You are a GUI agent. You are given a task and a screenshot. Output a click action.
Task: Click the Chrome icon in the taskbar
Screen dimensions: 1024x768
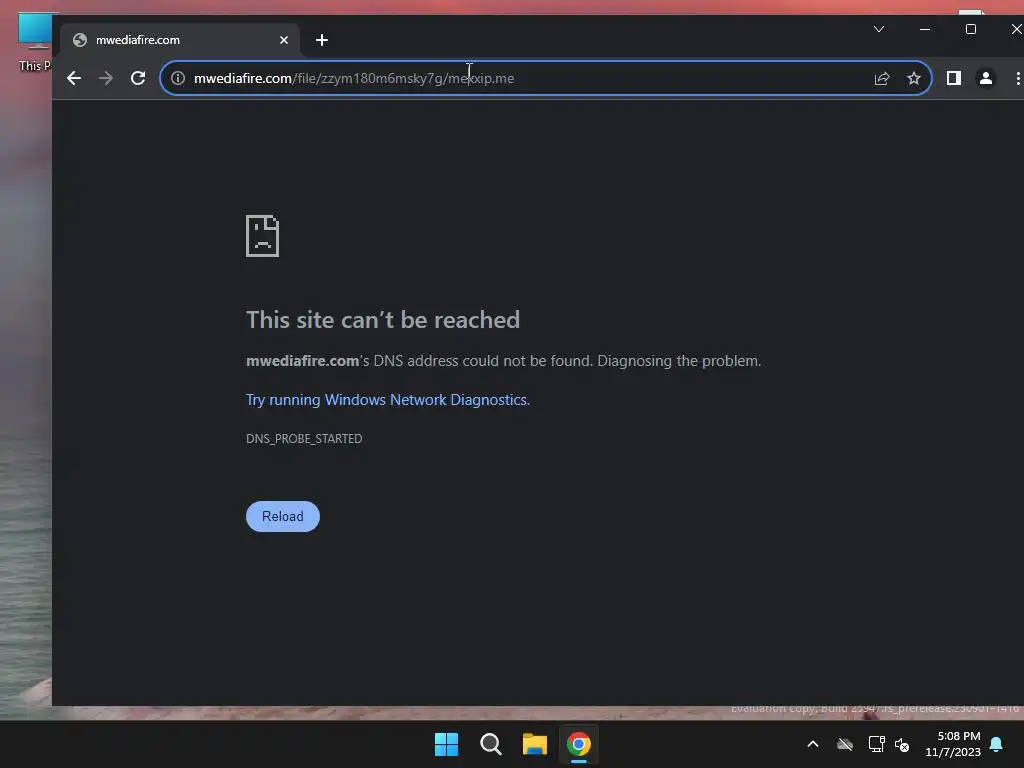click(579, 744)
